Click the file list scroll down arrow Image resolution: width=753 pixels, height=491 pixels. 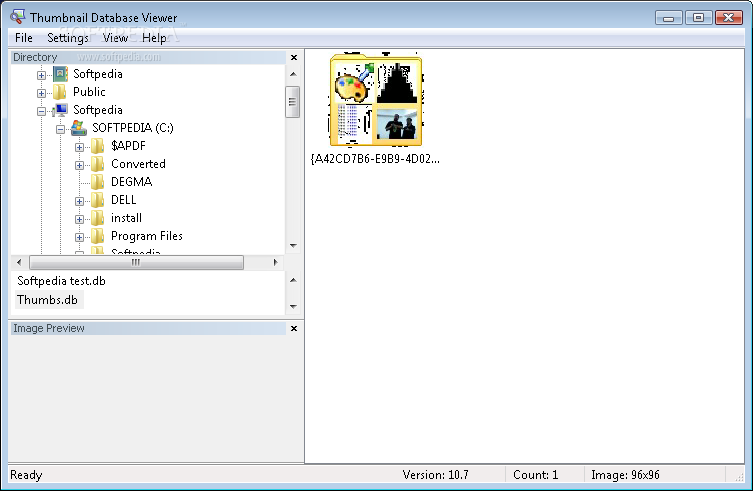coord(293,307)
